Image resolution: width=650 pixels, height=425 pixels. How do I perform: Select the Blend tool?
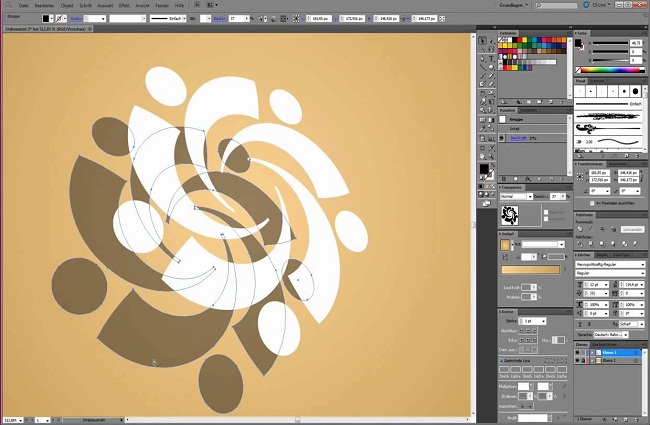click(492, 128)
